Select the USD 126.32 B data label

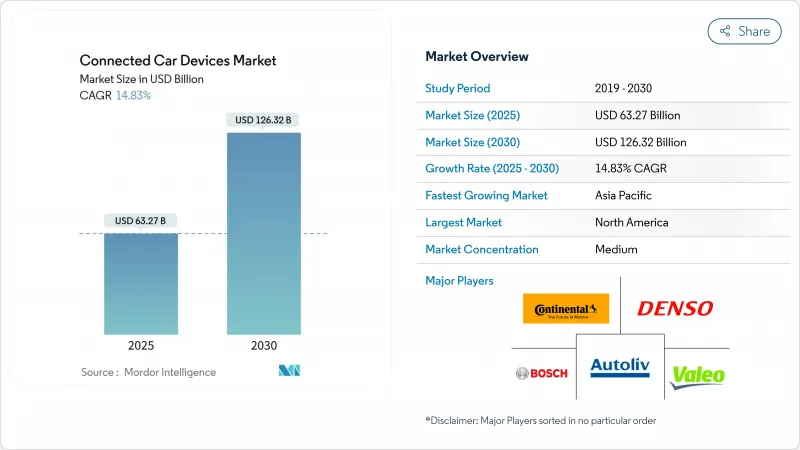(x=265, y=120)
